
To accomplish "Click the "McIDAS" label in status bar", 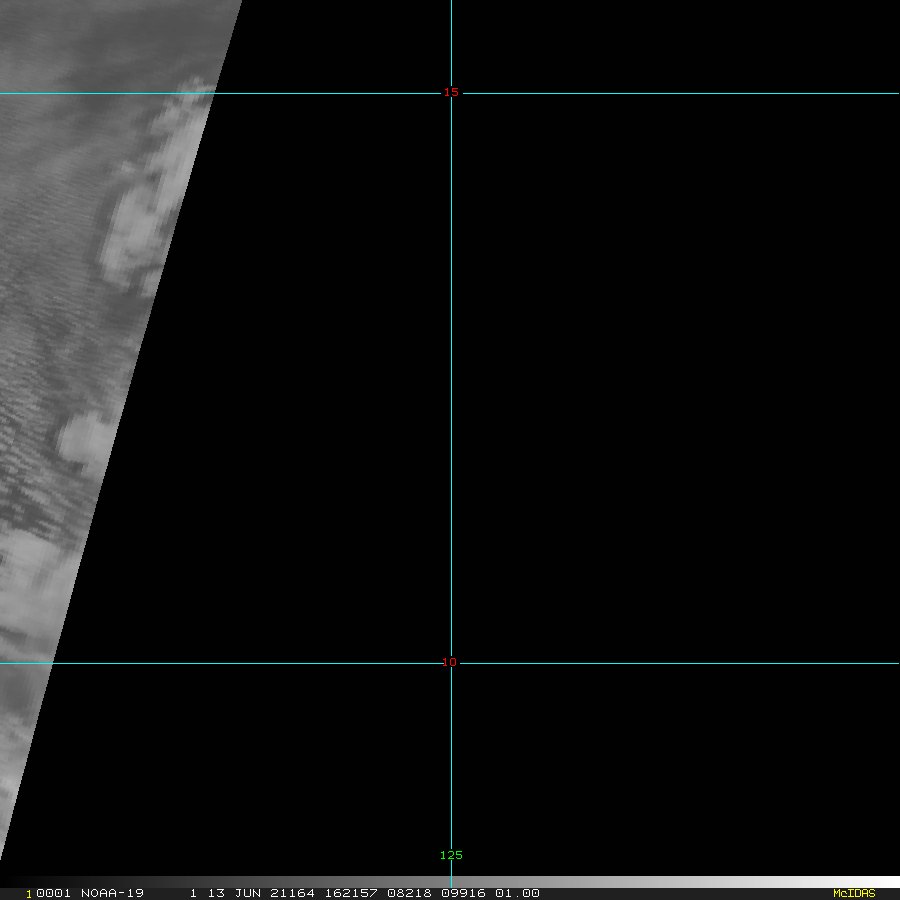I will [854, 893].
